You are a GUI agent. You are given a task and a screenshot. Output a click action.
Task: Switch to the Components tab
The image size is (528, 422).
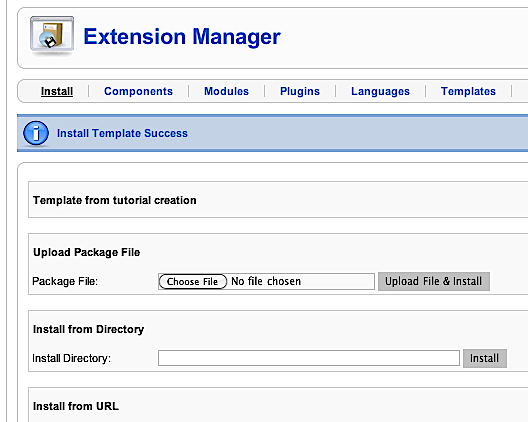pos(138,91)
